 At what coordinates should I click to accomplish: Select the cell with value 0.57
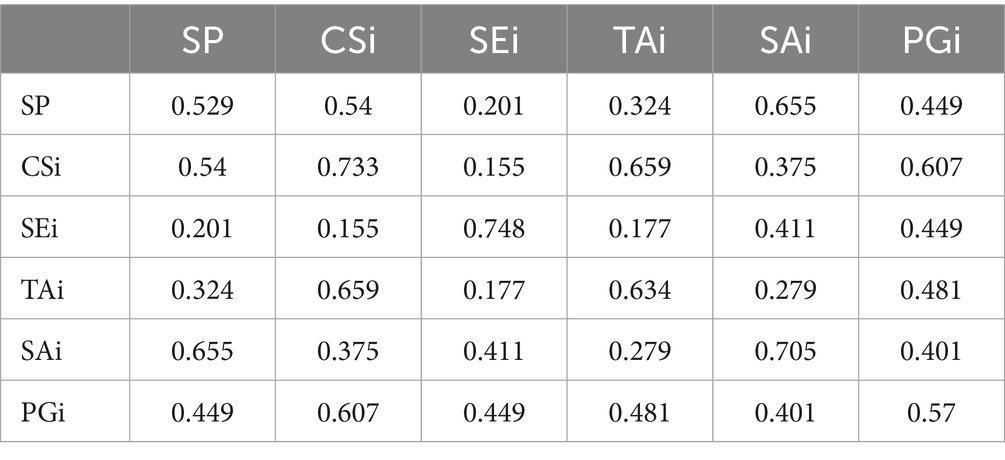click(931, 413)
